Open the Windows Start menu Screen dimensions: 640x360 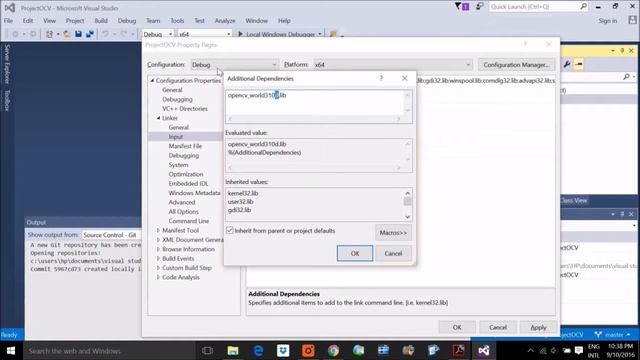pos(11,351)
